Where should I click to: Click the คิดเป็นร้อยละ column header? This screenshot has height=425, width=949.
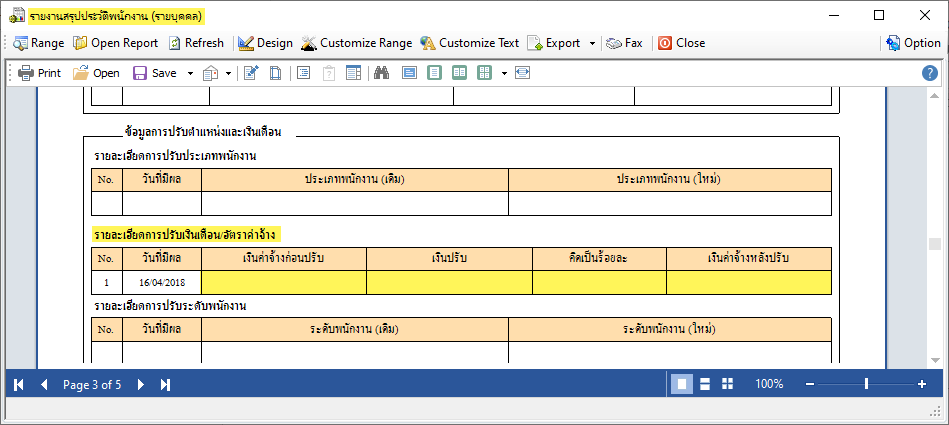(599, 259)
